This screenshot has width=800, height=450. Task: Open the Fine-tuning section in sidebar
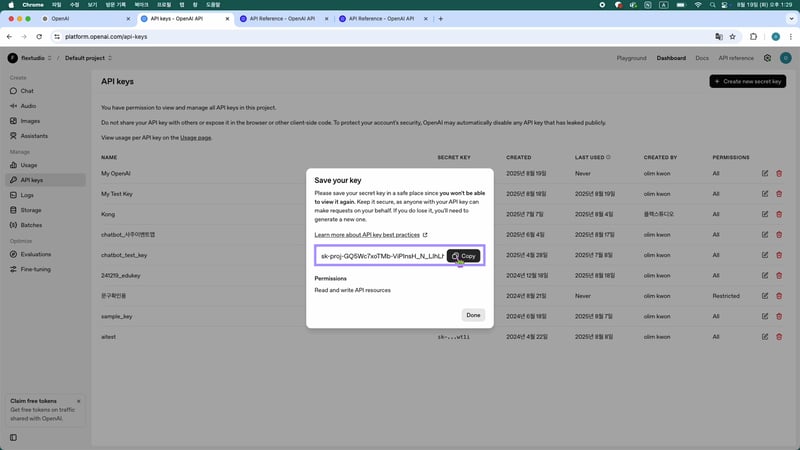[x=36, y=269]
